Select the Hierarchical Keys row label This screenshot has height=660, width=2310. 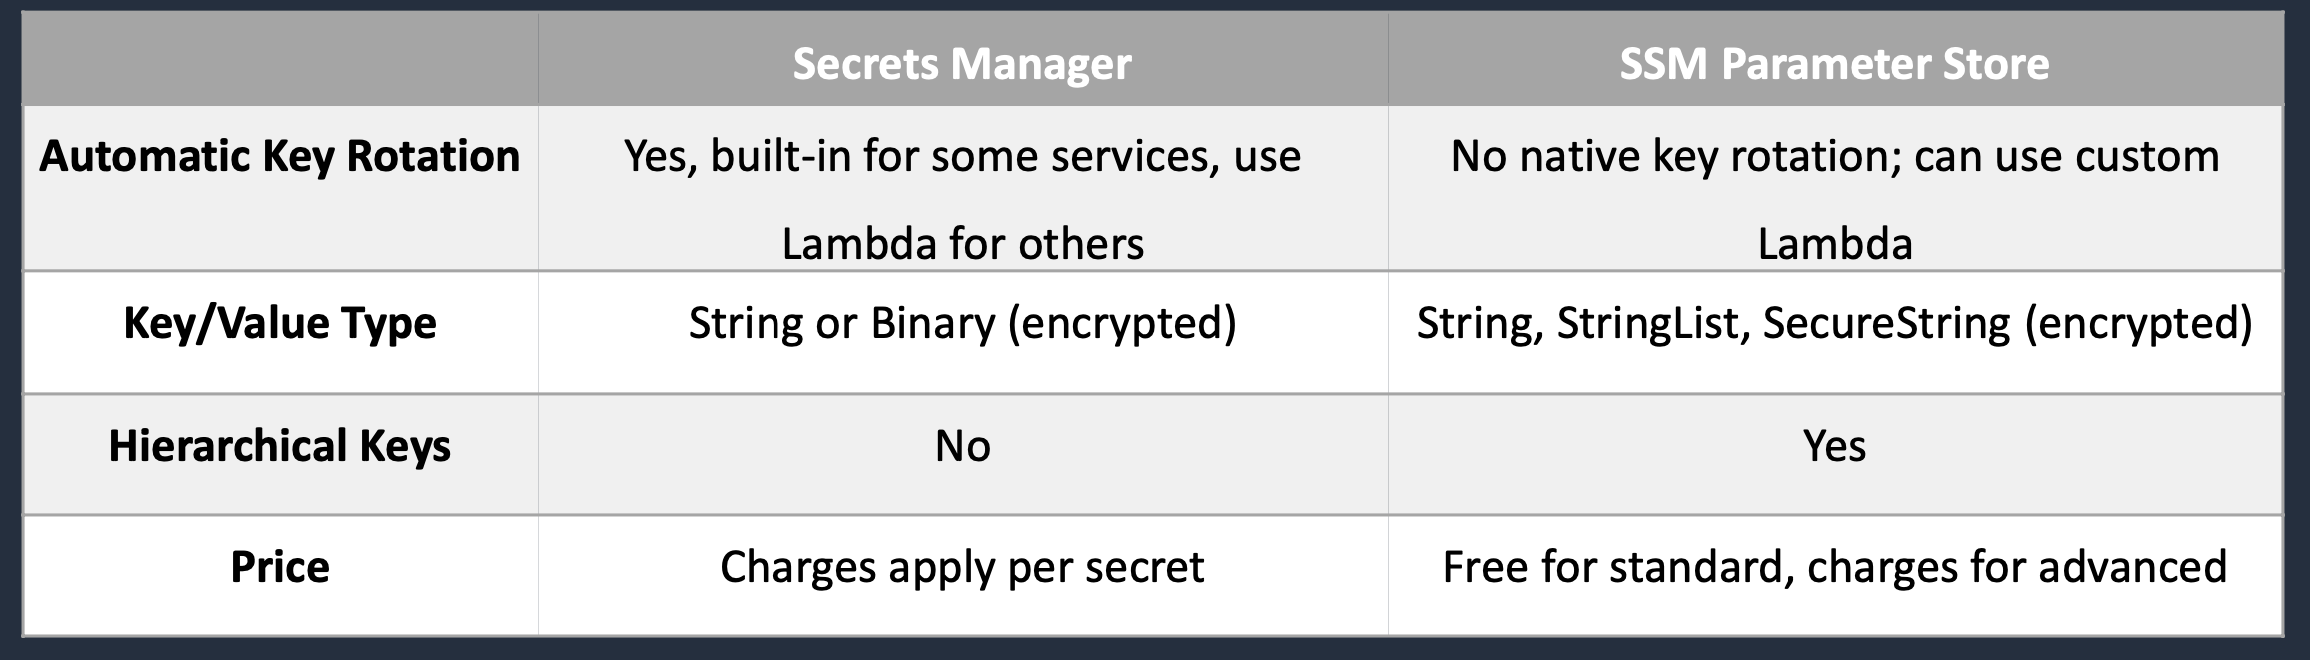[280, 446]
